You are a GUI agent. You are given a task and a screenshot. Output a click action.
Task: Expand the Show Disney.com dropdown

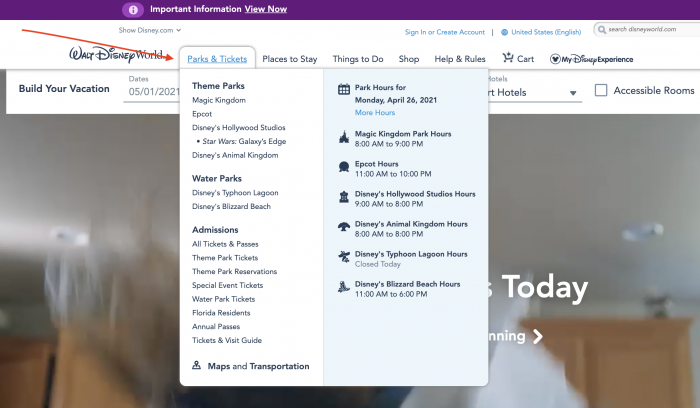(x=150, y=30)
